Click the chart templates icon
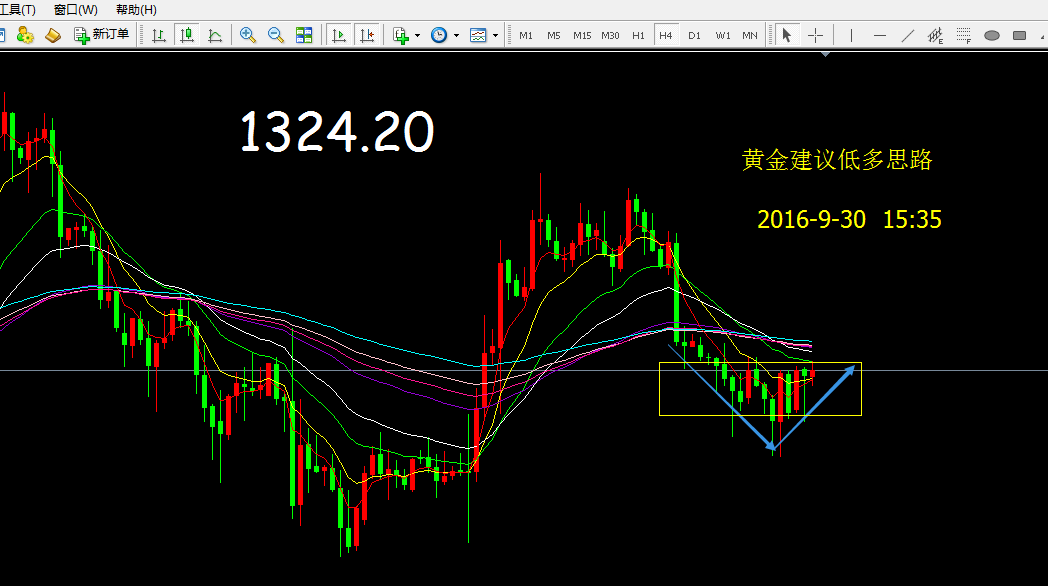 pos(478,35)
